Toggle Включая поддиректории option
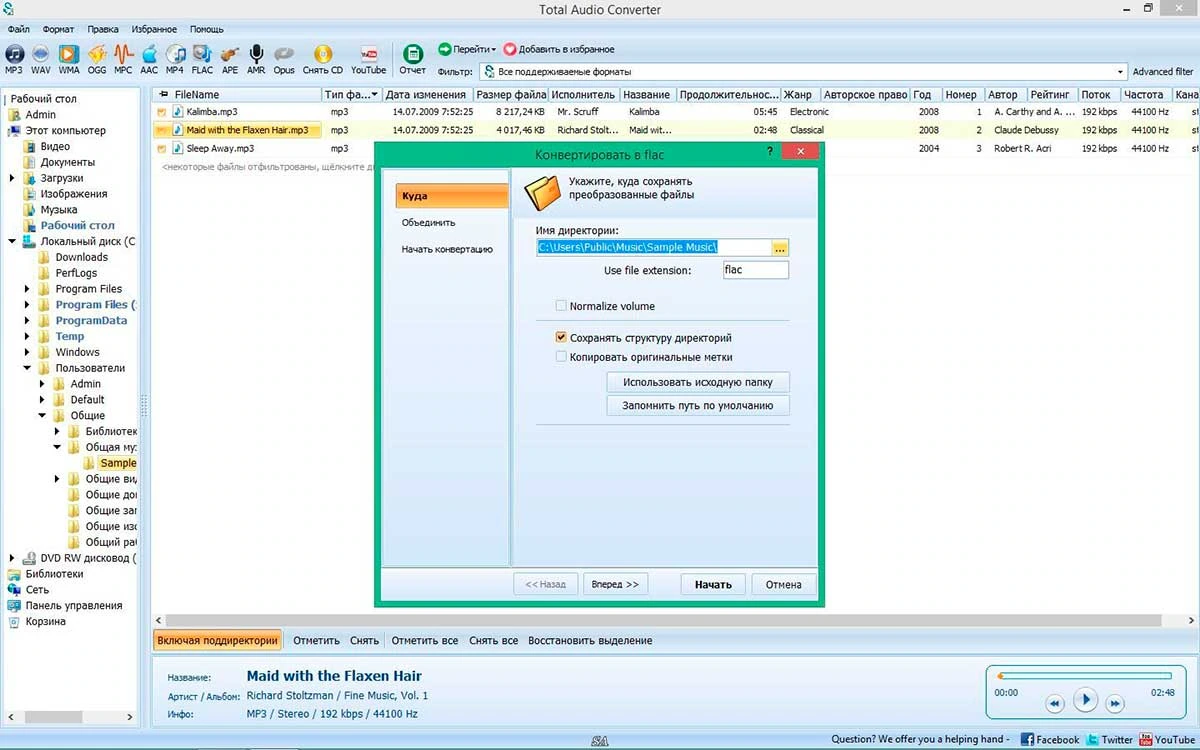The width and height of the screenshot is (1200, 750). pos(217,640)
